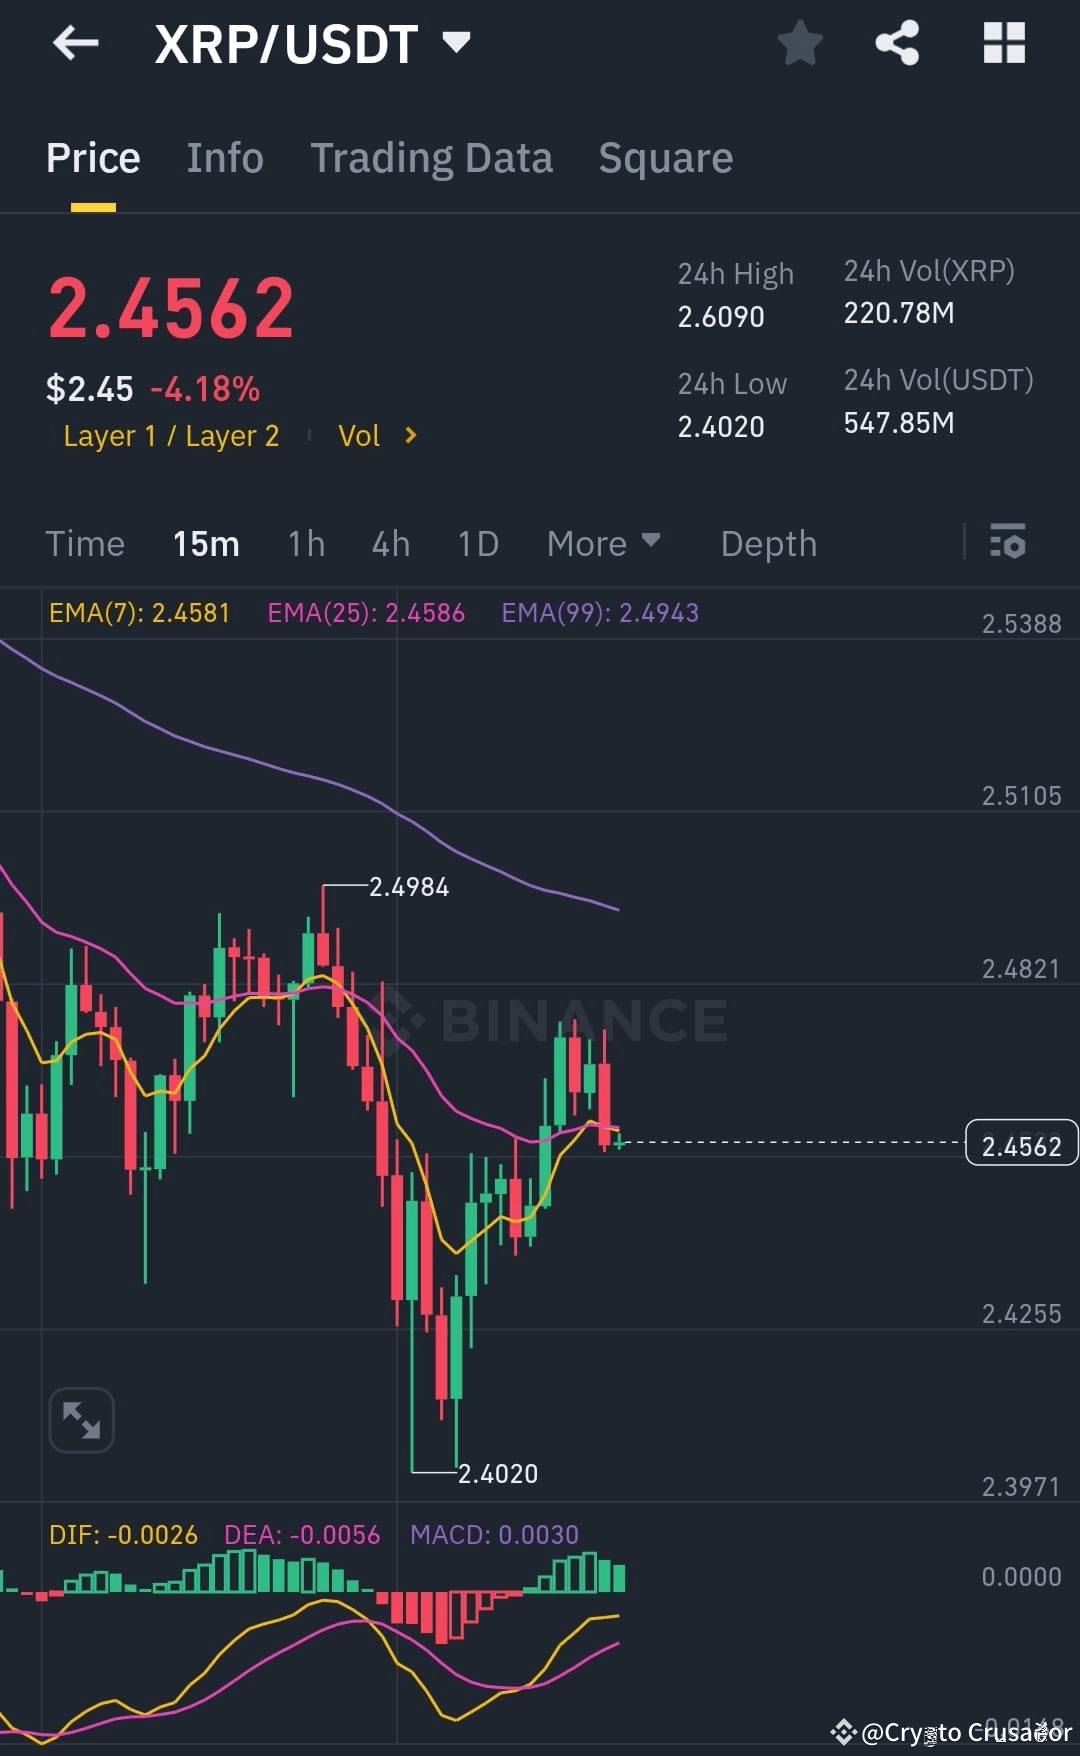Select the 1h timeframe
This screenshot has width=1080, height=1756.
coord(305,543)
